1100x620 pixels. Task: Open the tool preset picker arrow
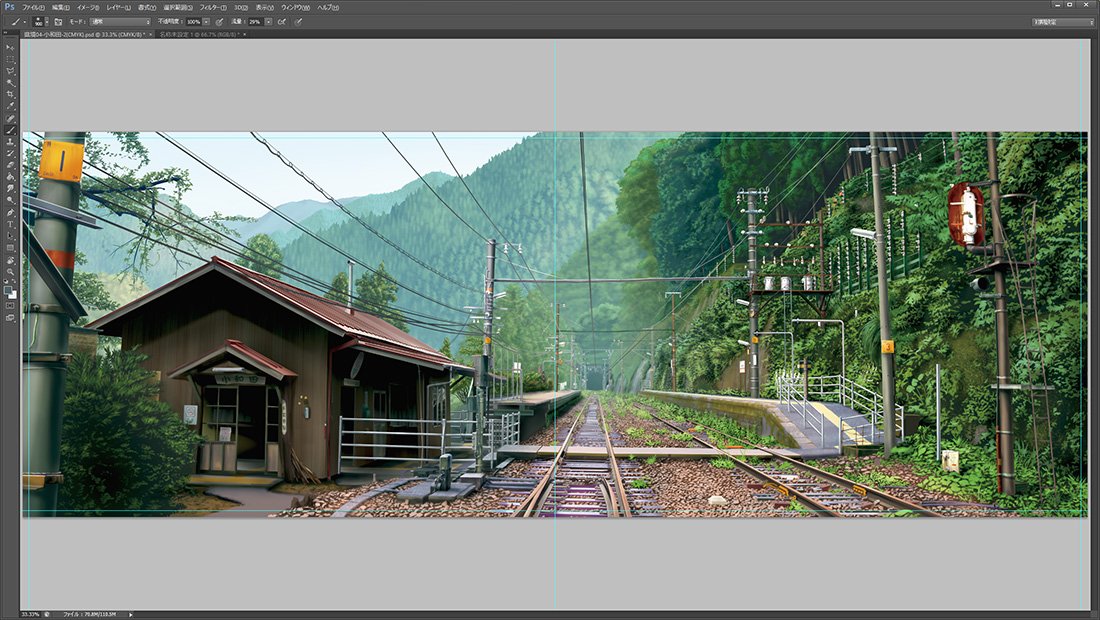[x=25, y=22]
